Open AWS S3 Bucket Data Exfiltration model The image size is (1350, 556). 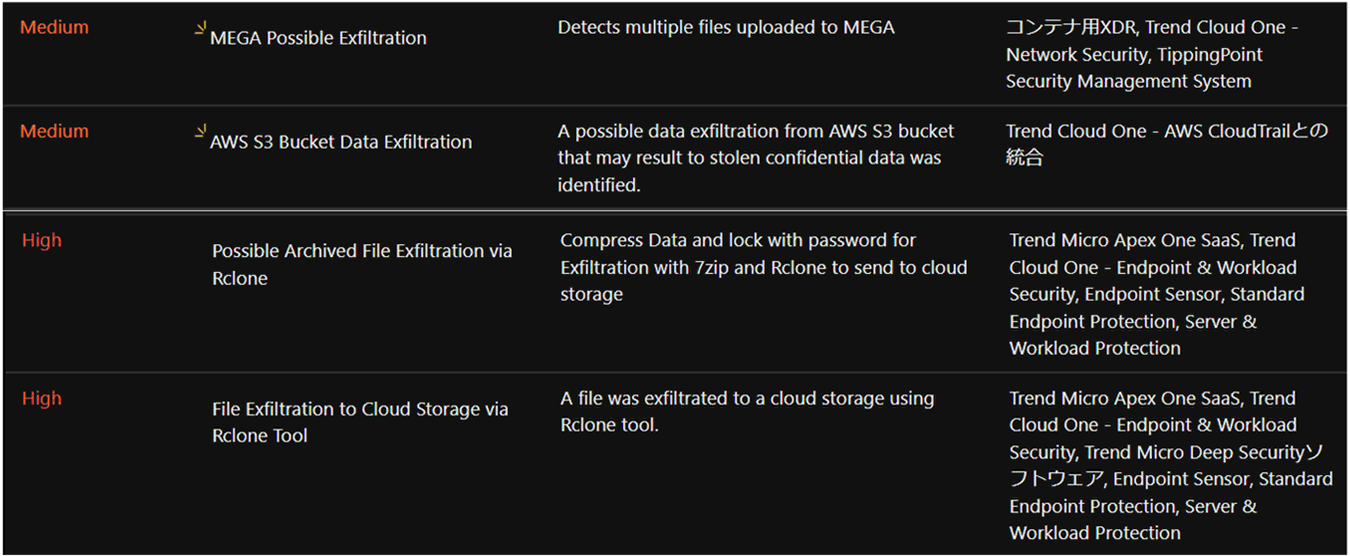click(340, 142)
